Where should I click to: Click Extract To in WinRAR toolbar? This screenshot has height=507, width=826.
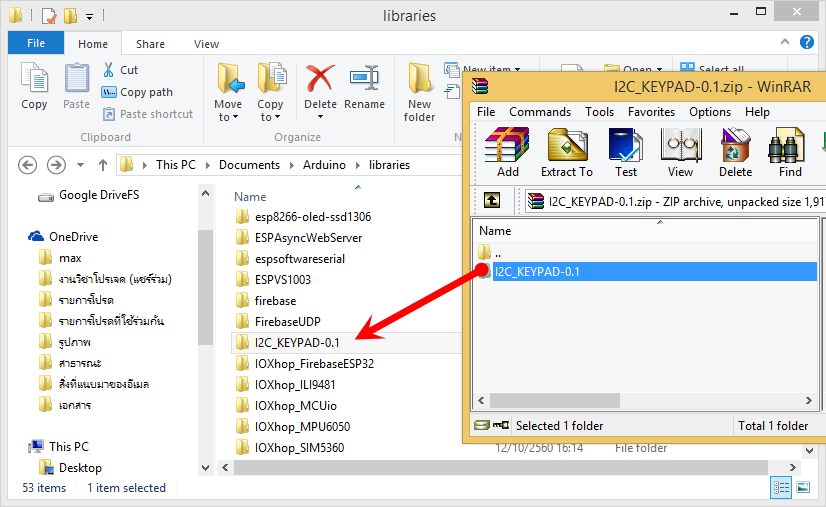[567, 153]
